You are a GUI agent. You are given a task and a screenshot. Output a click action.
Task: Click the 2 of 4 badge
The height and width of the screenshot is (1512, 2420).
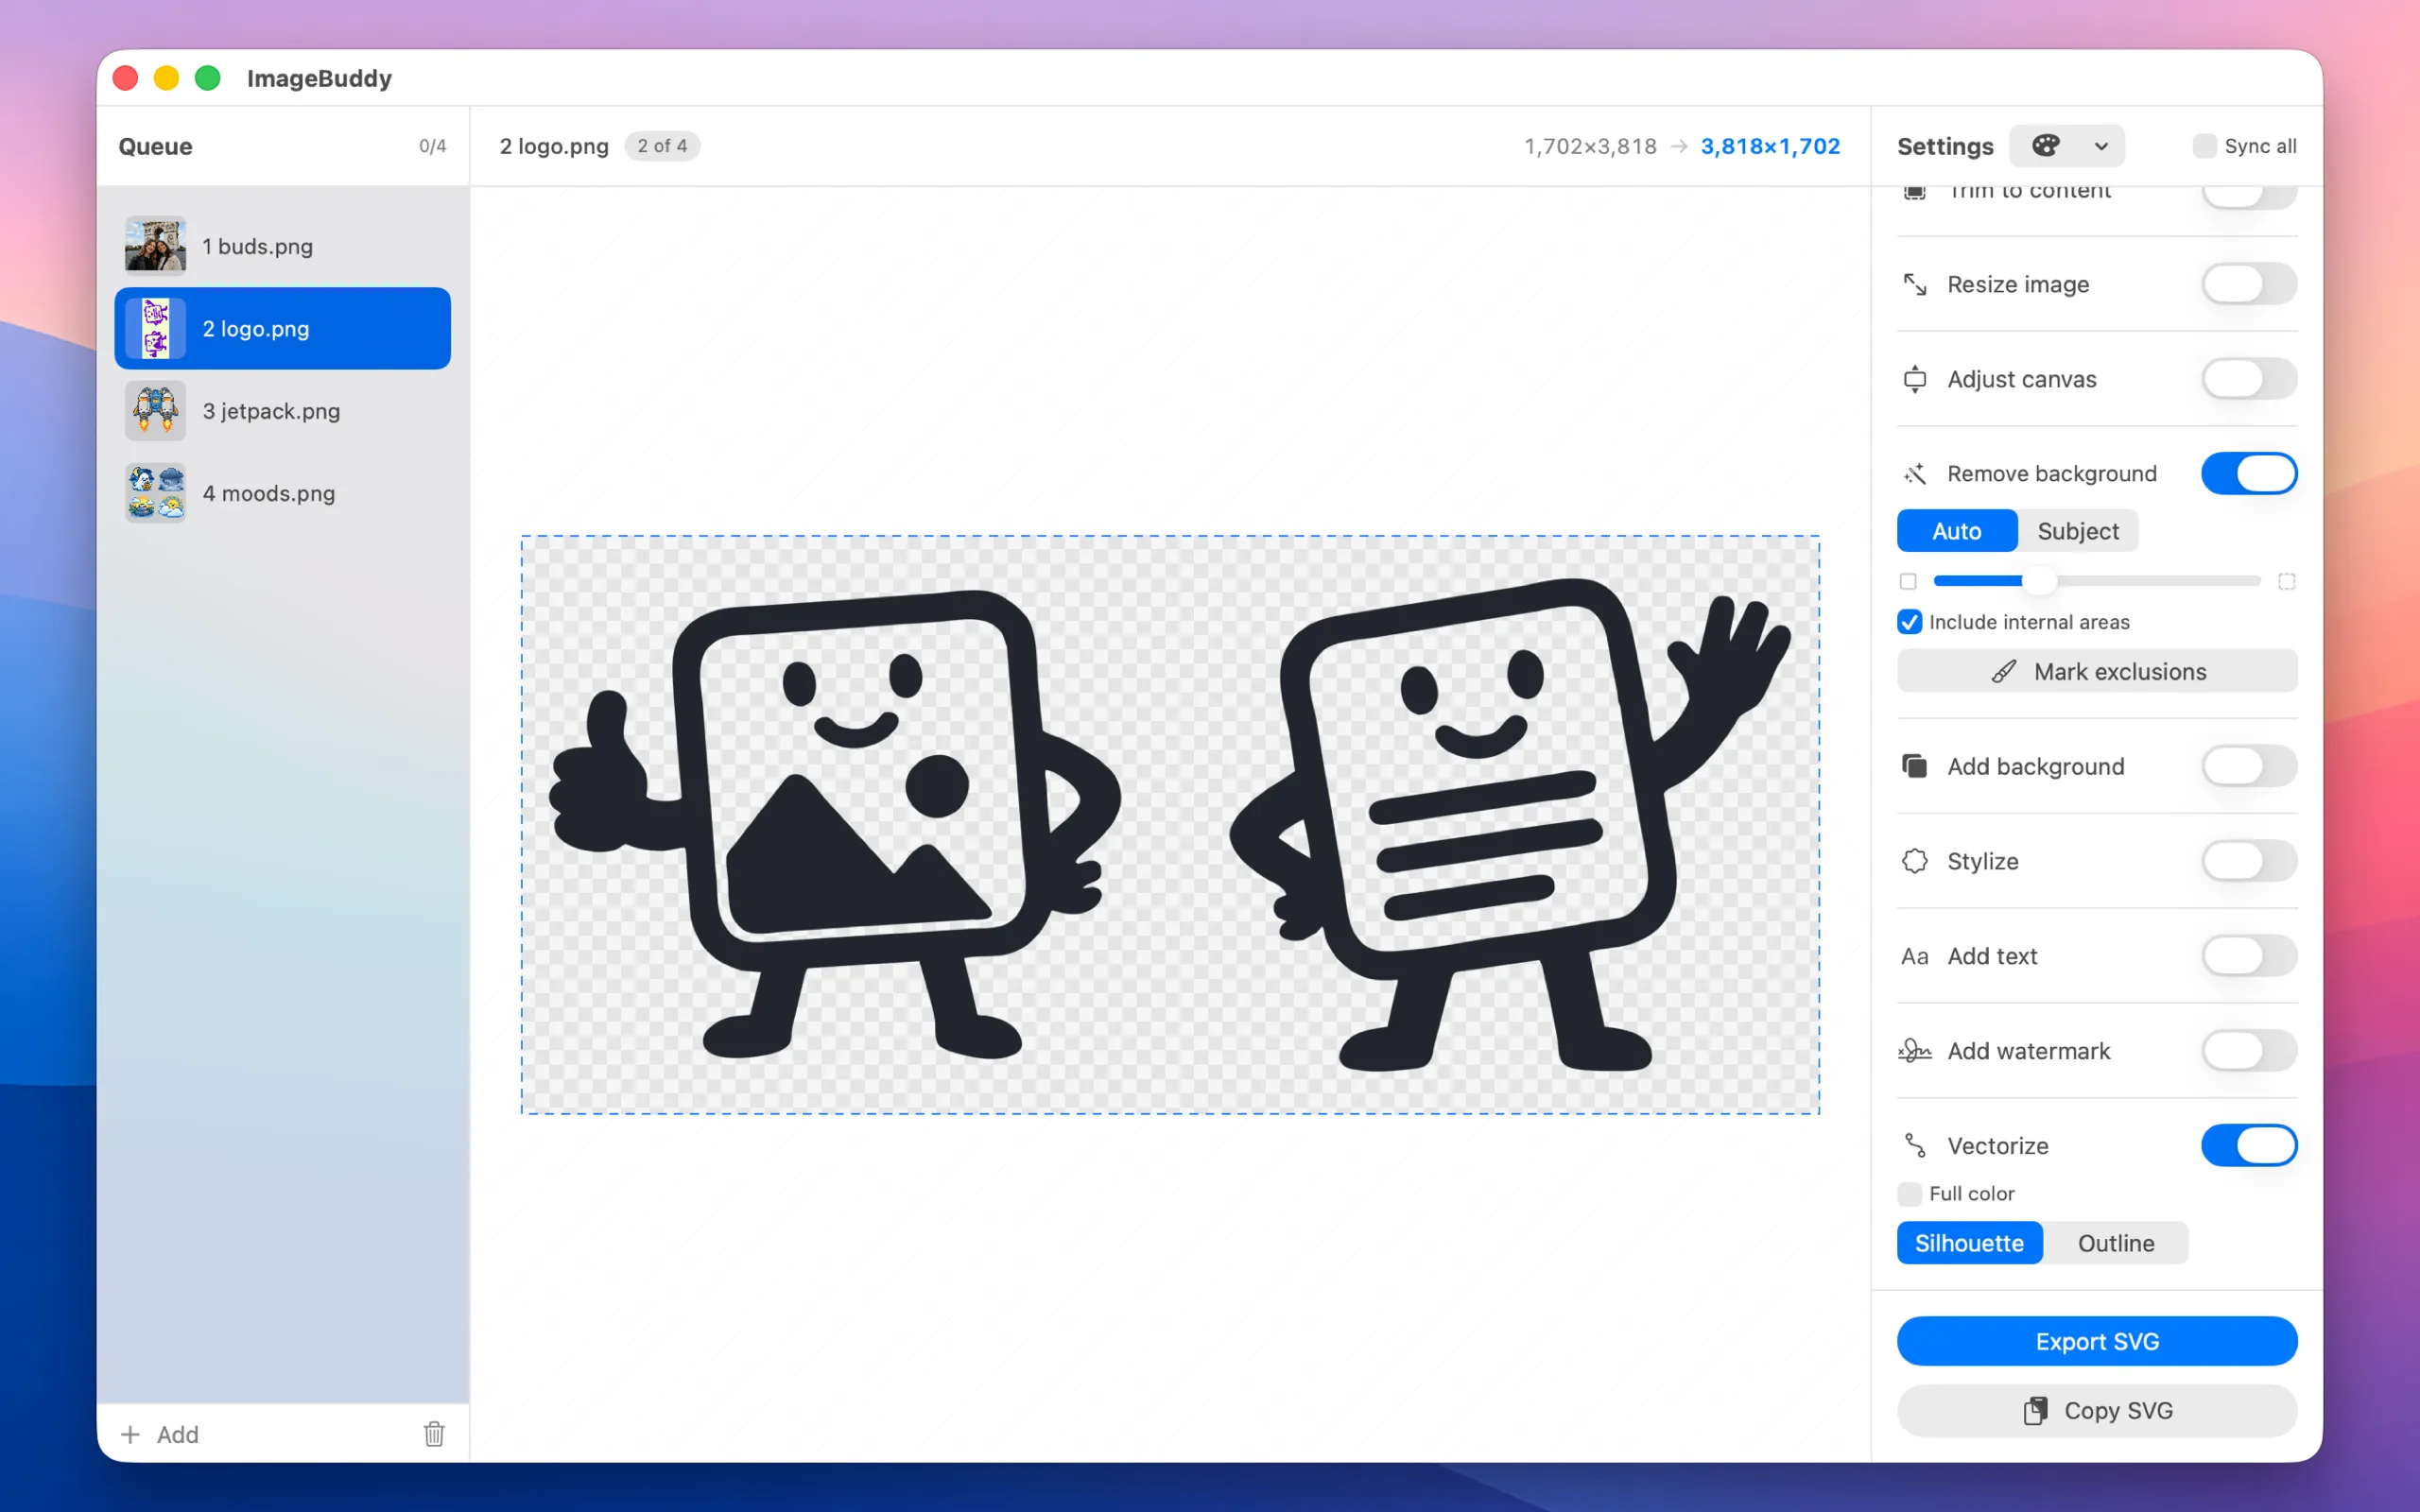point(662,146)
